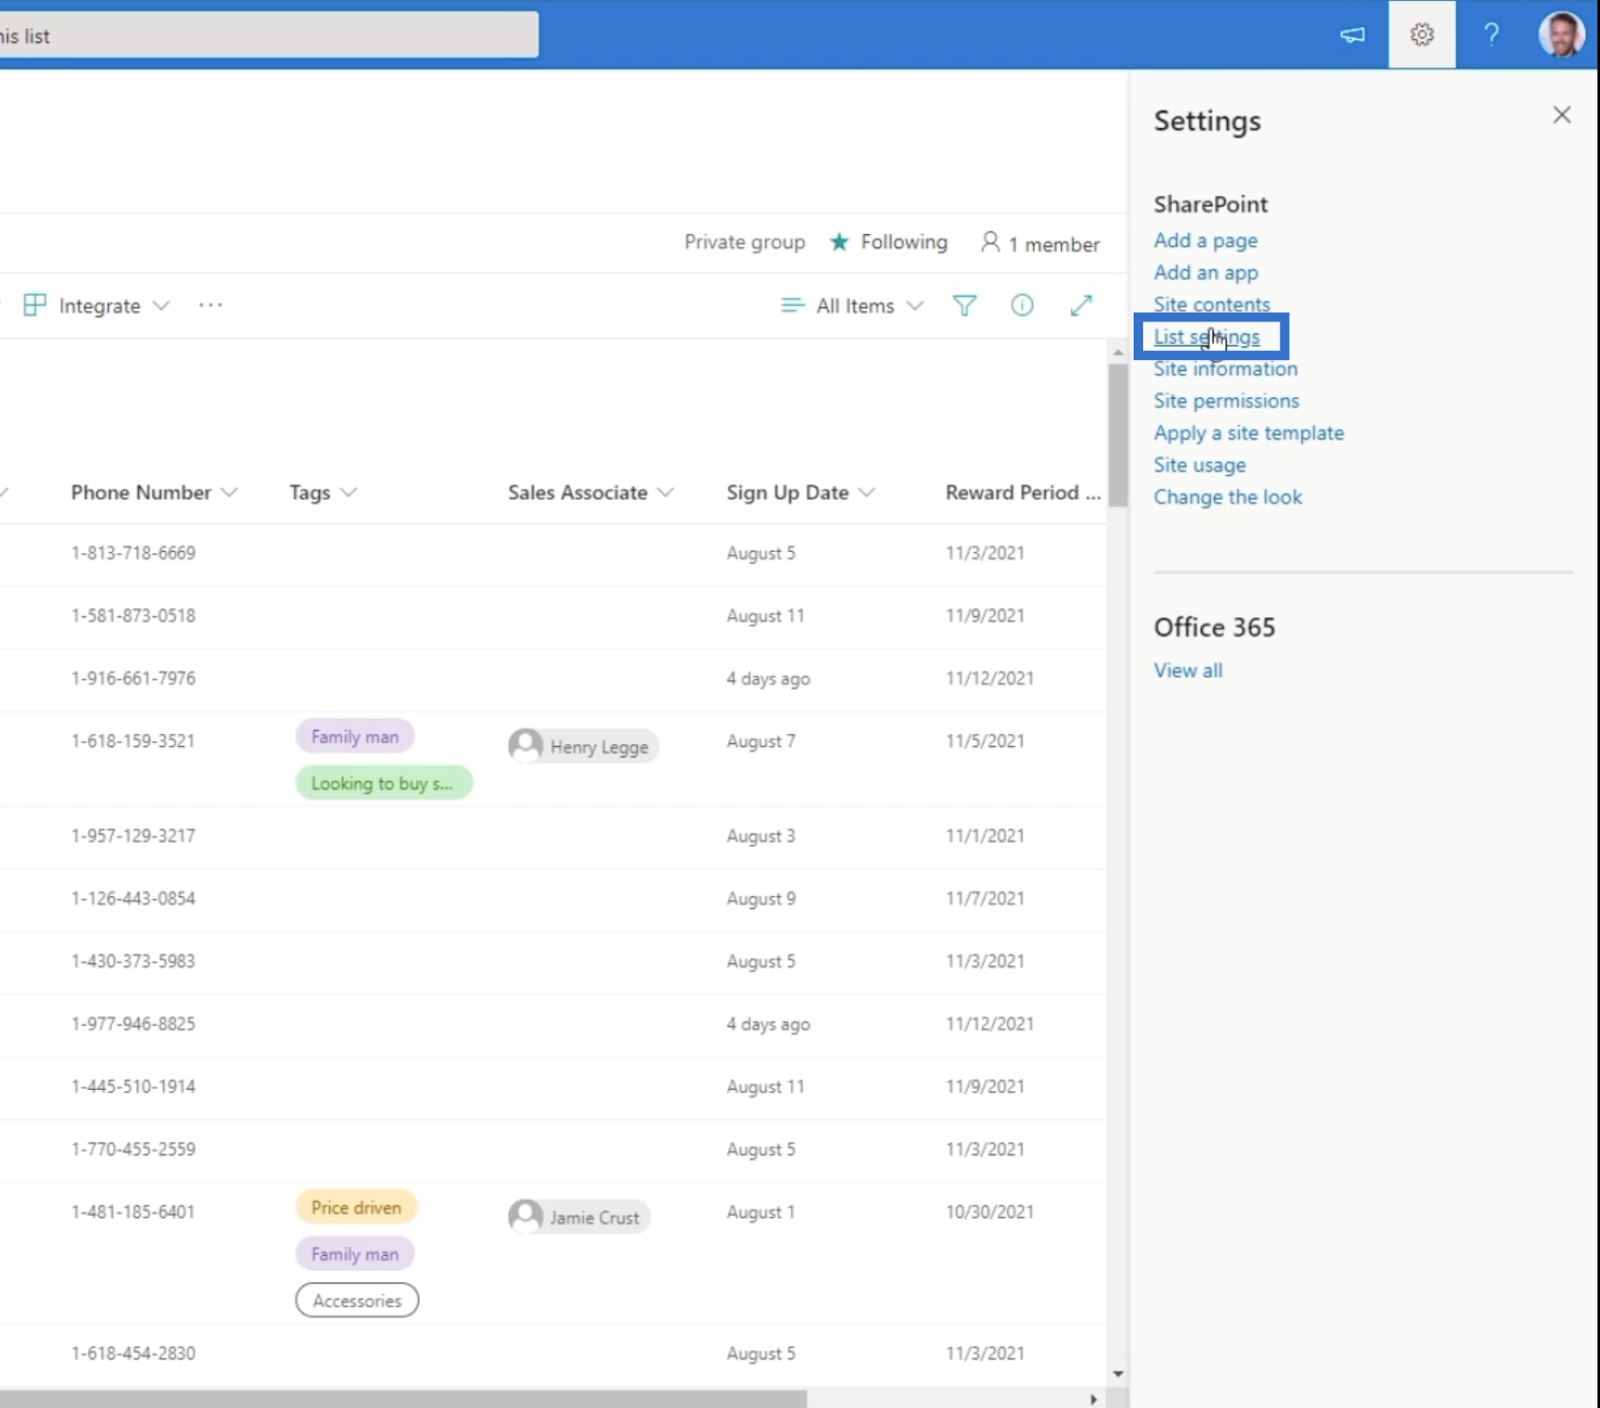Expand the Integrate dropdown

coord(97,305)
